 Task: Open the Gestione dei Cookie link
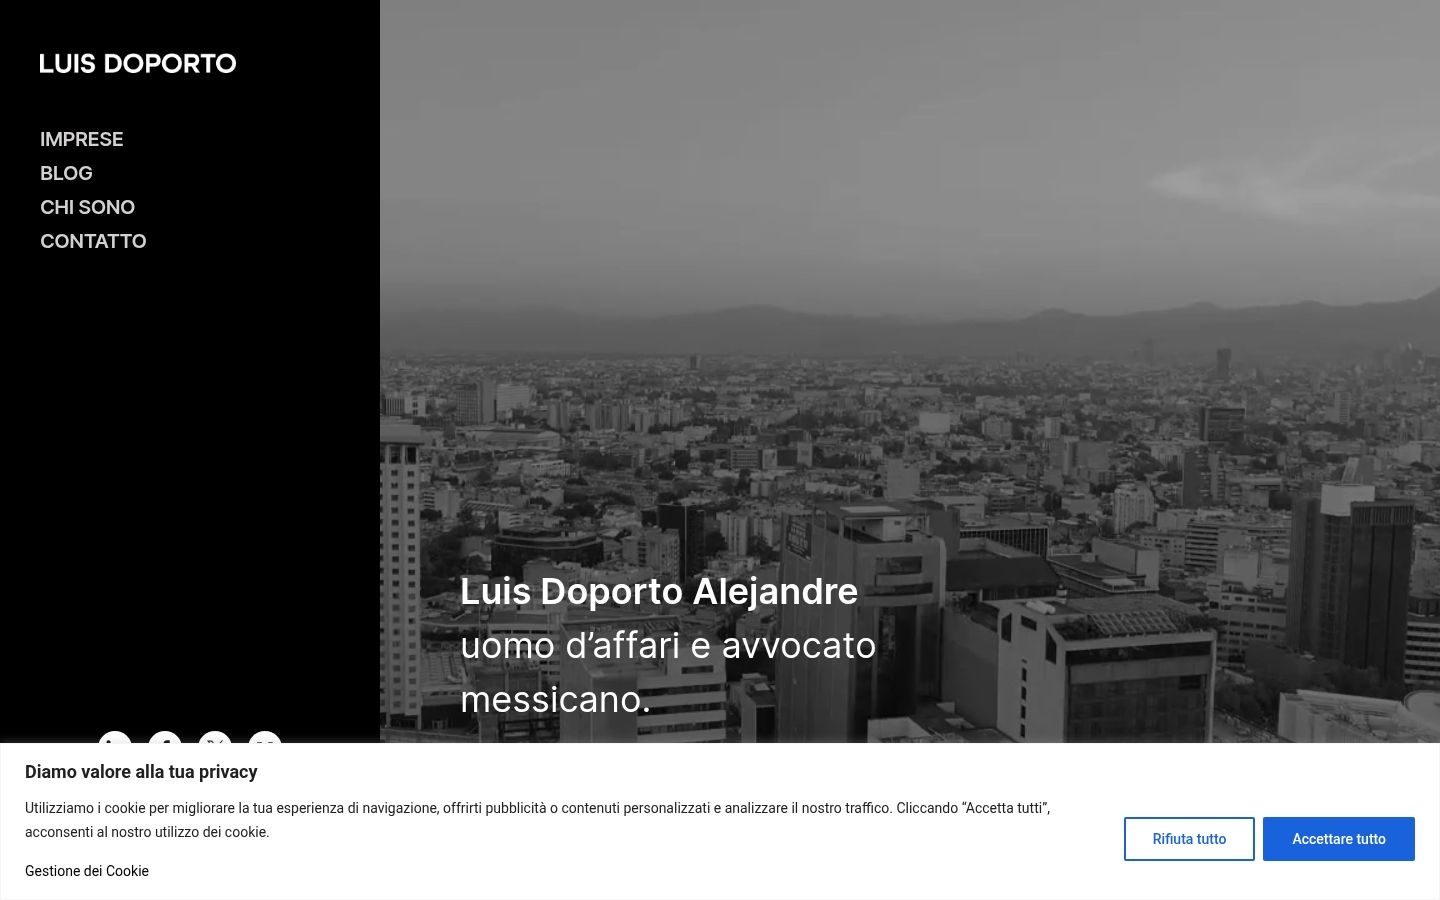[87, 871]
